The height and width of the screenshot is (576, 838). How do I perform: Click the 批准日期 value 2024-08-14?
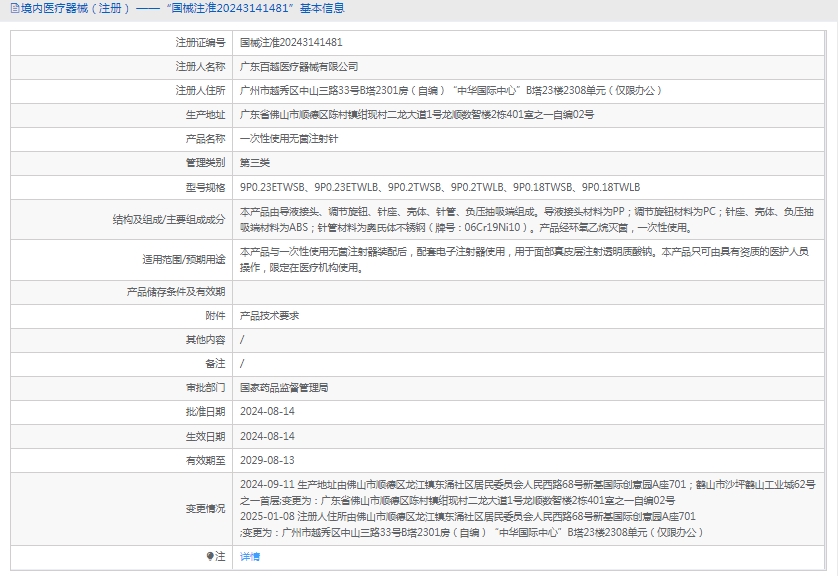(x=267, y=411)
